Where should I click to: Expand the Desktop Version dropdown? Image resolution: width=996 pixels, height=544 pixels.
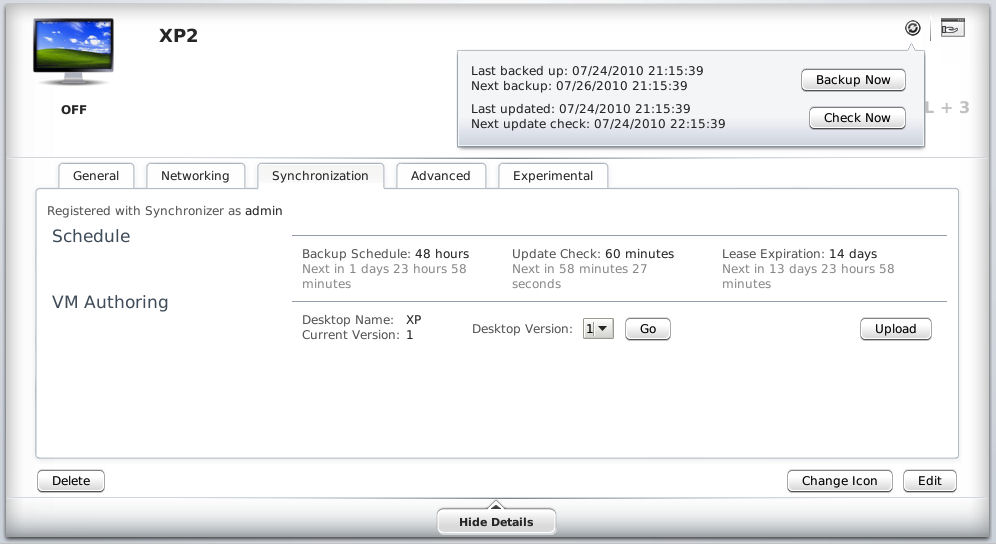[x=598, y=329]
